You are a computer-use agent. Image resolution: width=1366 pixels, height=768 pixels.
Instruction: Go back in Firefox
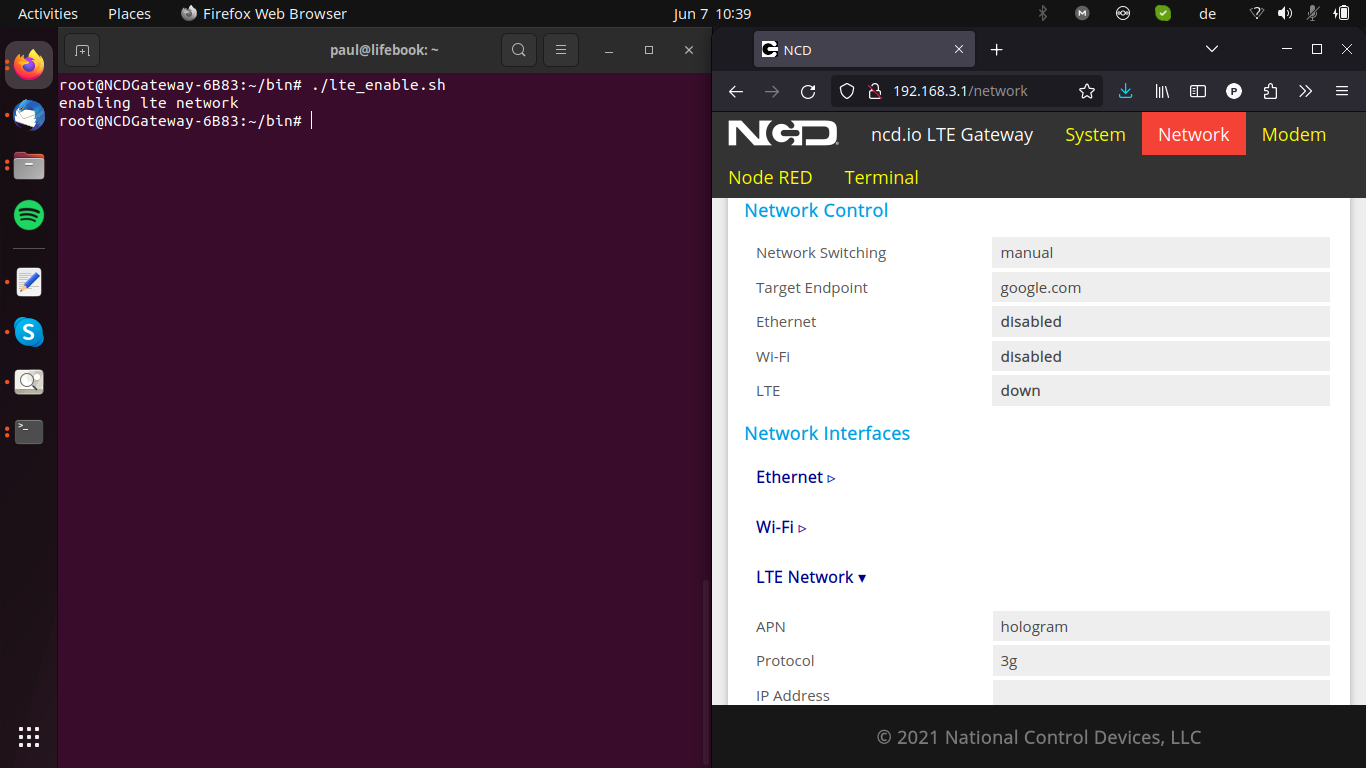(x=736, y=91)
